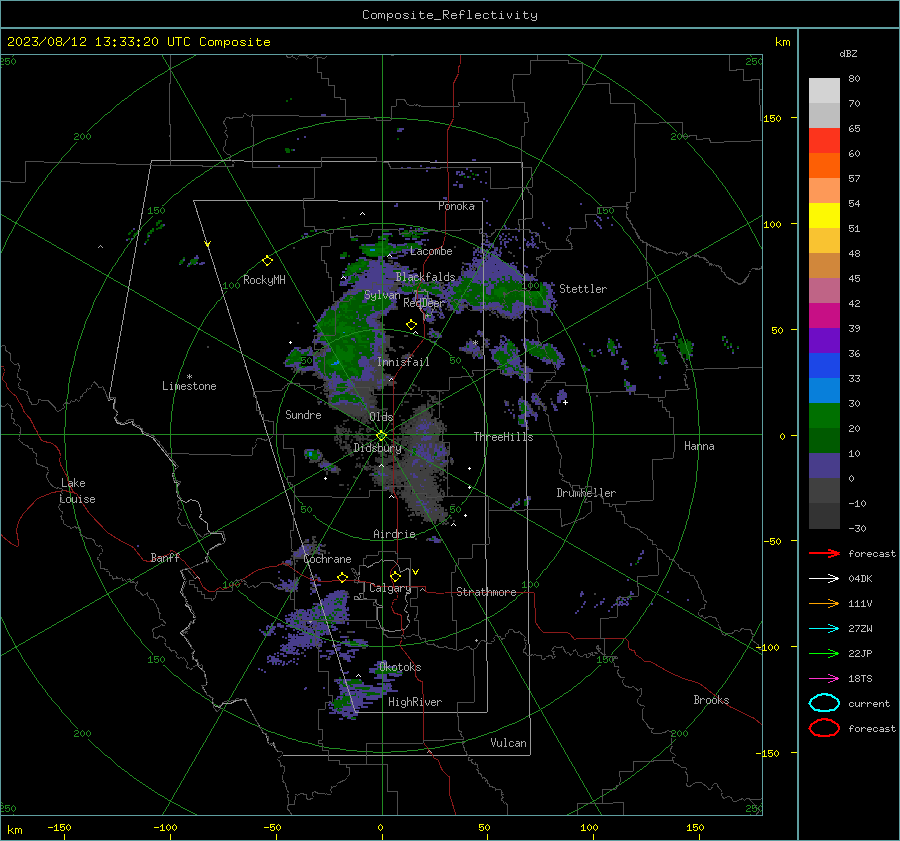Click the magenta 39 dBZ color swatch
The width and height of the screenshot is (900, 841).
pos(824,315)
